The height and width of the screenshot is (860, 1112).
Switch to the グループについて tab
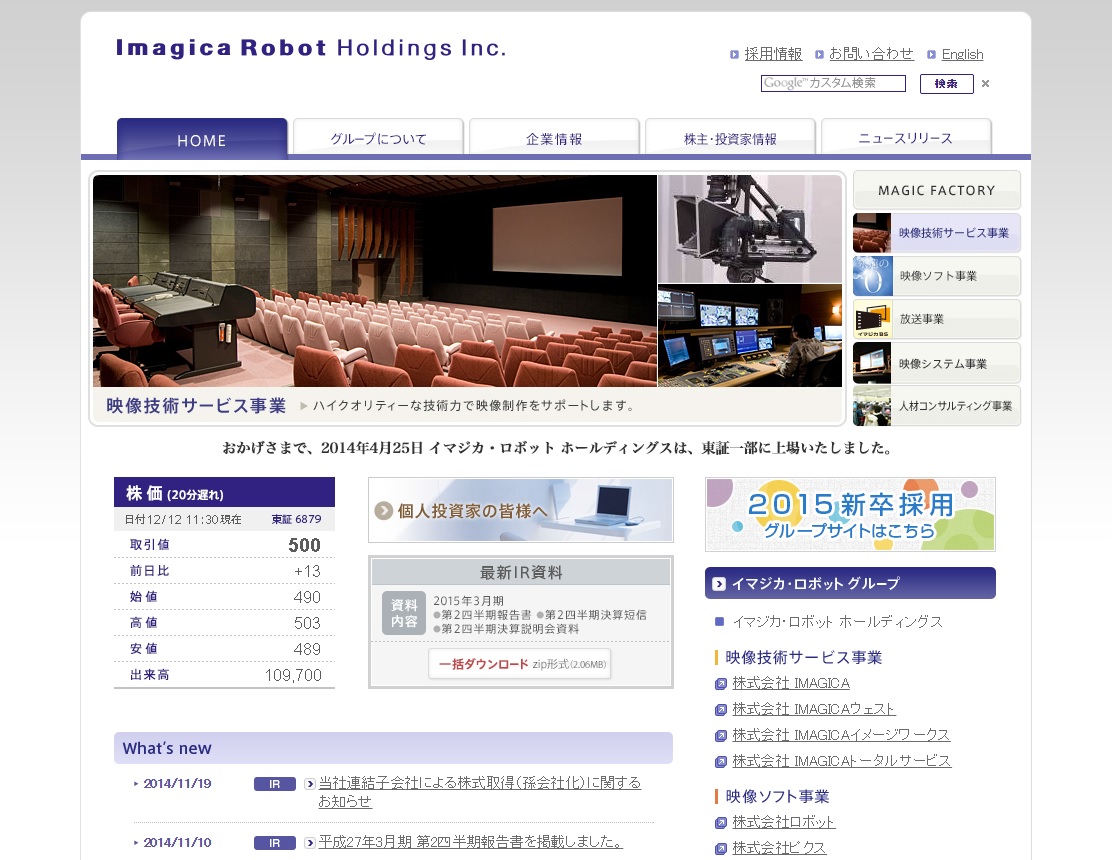pyautogui.click(x=378, y=139)
